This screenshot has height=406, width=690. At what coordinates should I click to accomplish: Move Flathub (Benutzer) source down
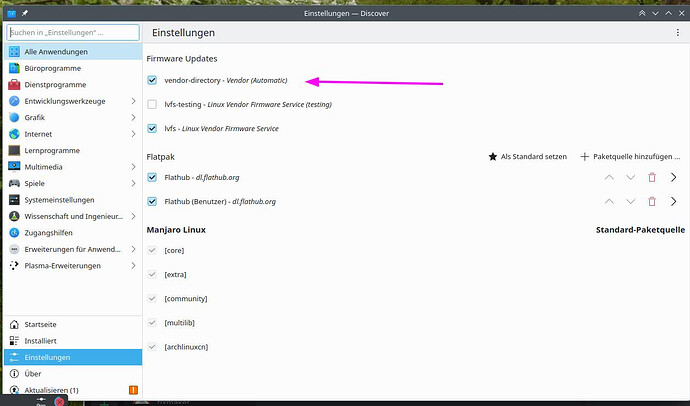631,201
